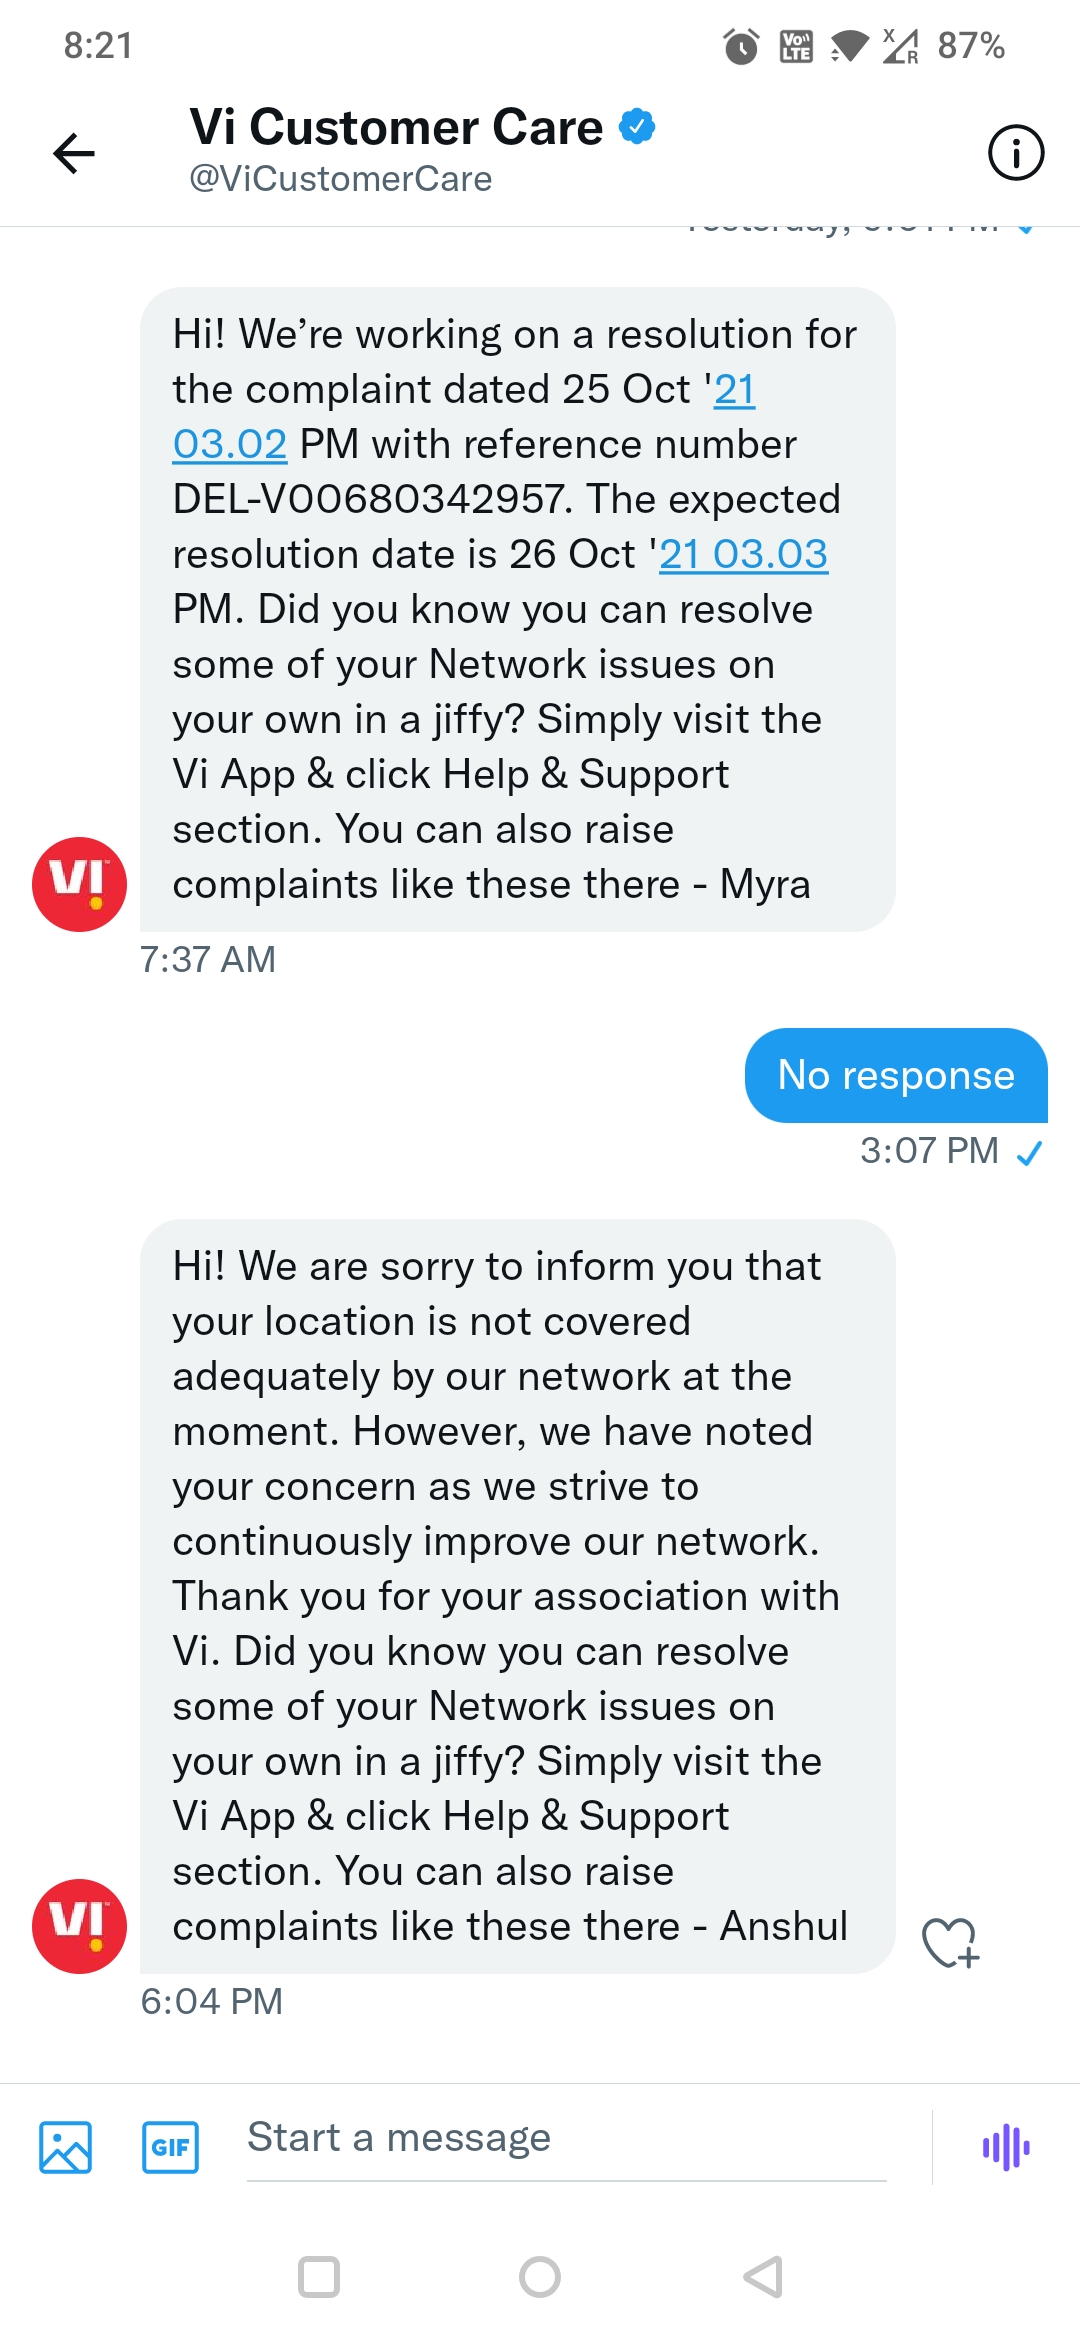Tap the back arrow to leave conversation
The height and width of the screenshot is (2340, 1080).
pos(74,153)
